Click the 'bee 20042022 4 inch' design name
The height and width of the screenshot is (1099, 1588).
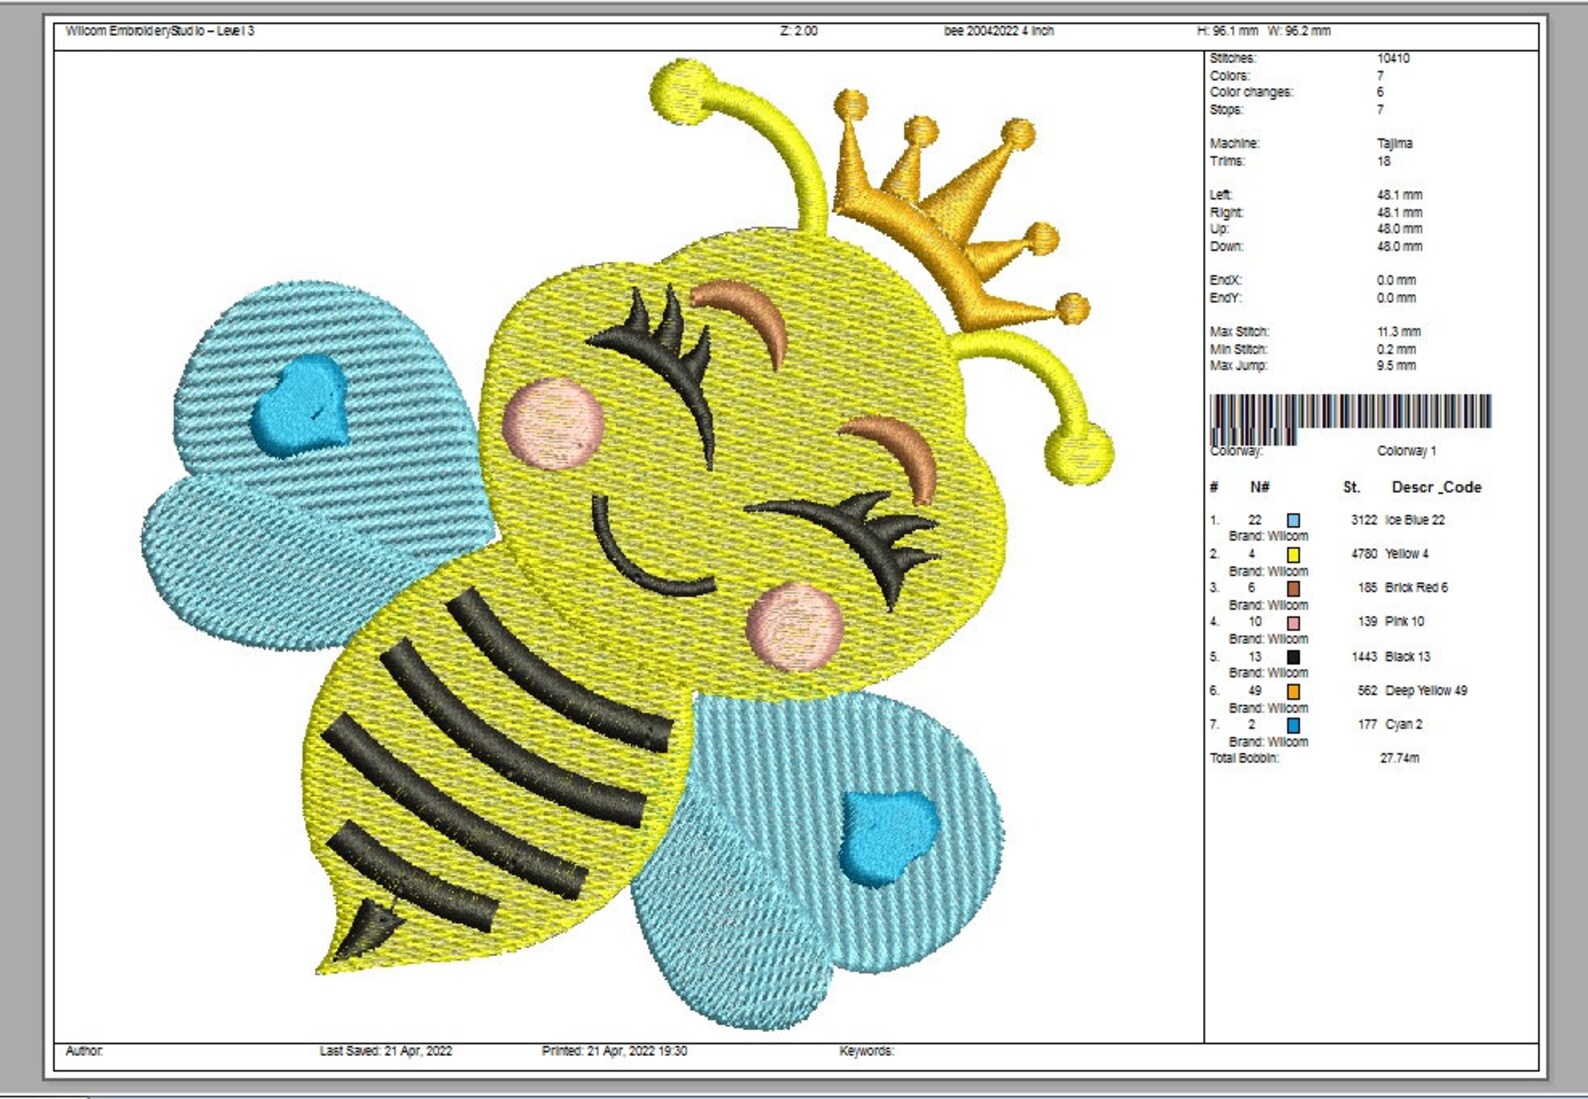coord(999,31)
